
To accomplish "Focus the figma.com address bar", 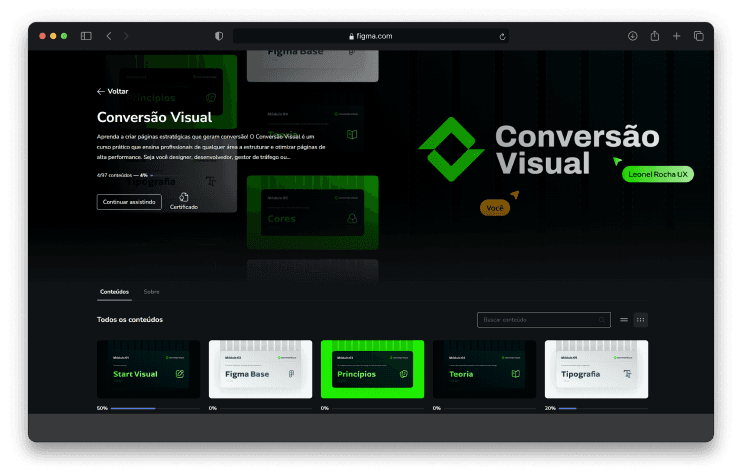I will pyautogui.click(x=370, y=36).
